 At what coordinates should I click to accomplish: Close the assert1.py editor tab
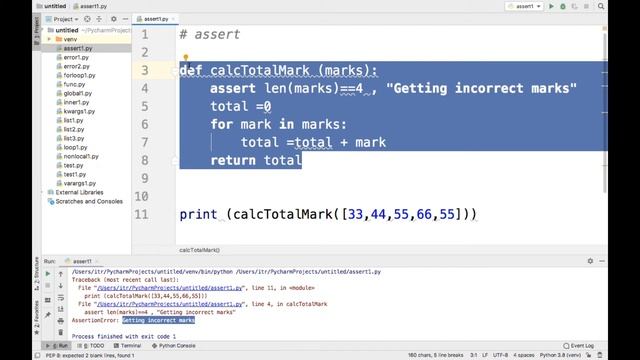(x=173, y=19)
